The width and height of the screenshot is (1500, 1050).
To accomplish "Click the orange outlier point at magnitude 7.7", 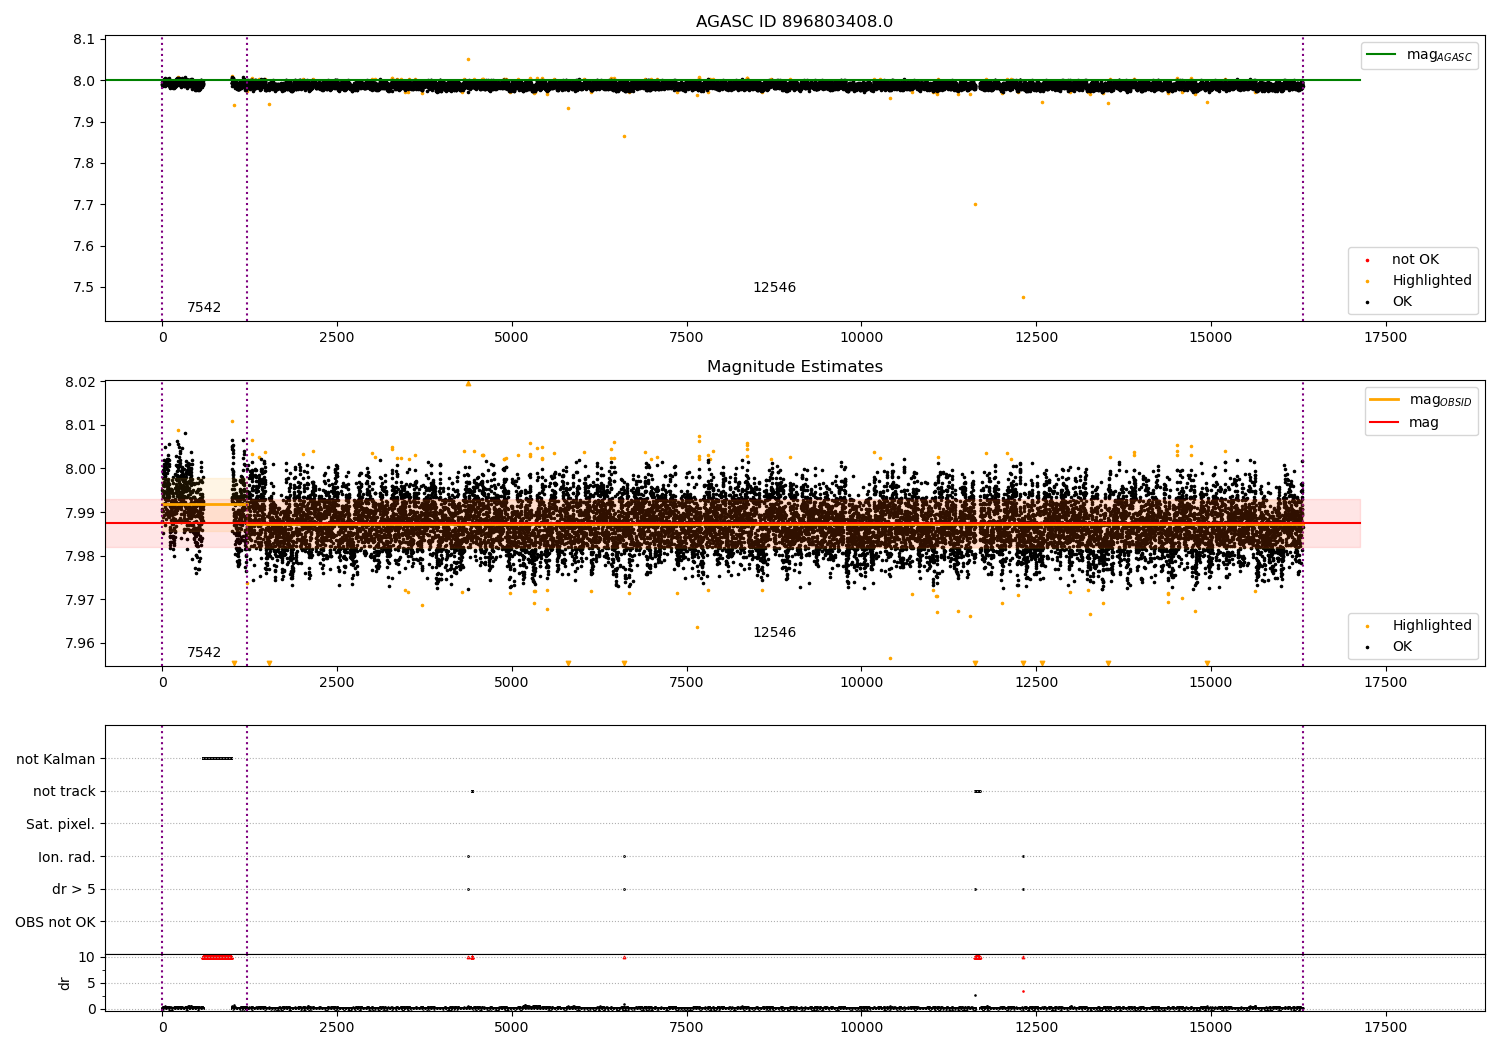I will point(975,204).
